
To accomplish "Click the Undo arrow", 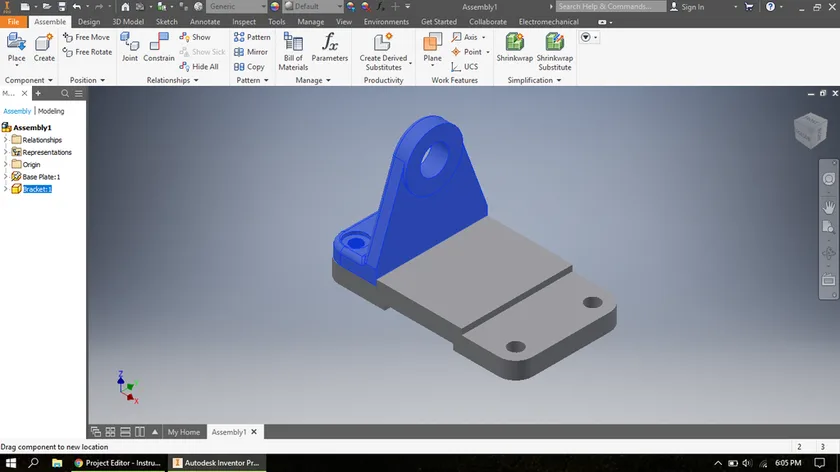I will 77,6.
